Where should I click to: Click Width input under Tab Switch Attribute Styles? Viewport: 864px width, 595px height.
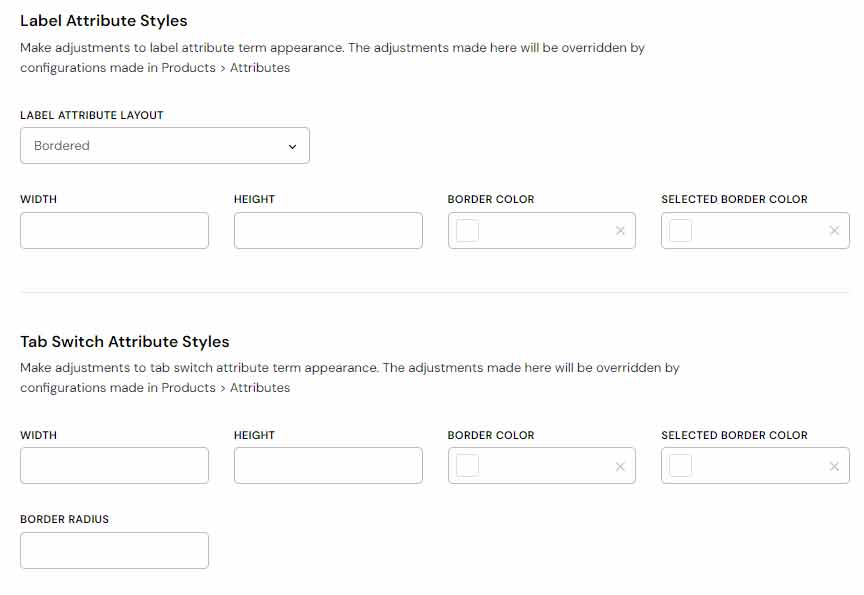[114, 466]
